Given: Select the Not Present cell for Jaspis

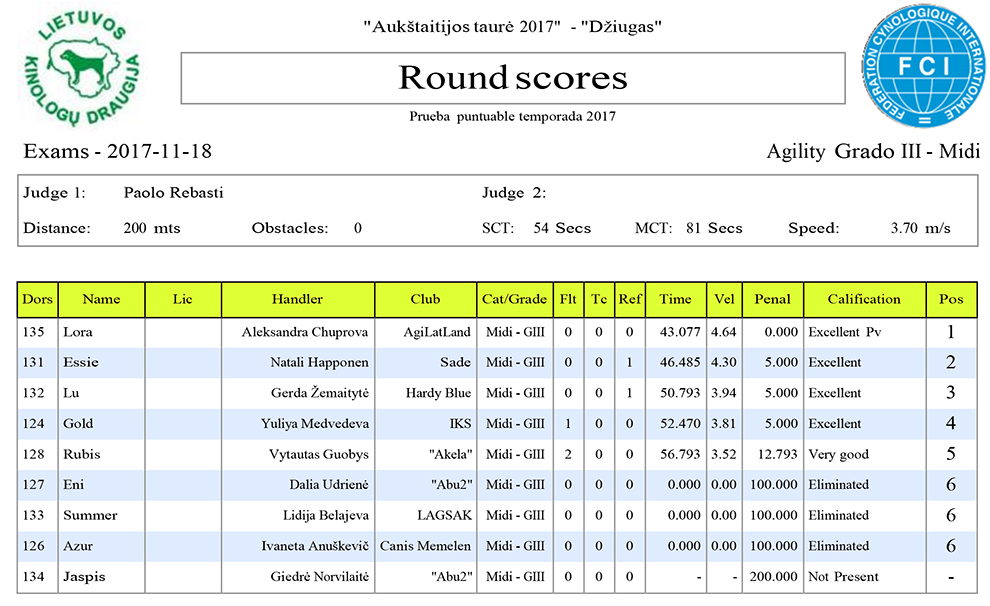Looking at the screenshot, I should pos(843,577).
